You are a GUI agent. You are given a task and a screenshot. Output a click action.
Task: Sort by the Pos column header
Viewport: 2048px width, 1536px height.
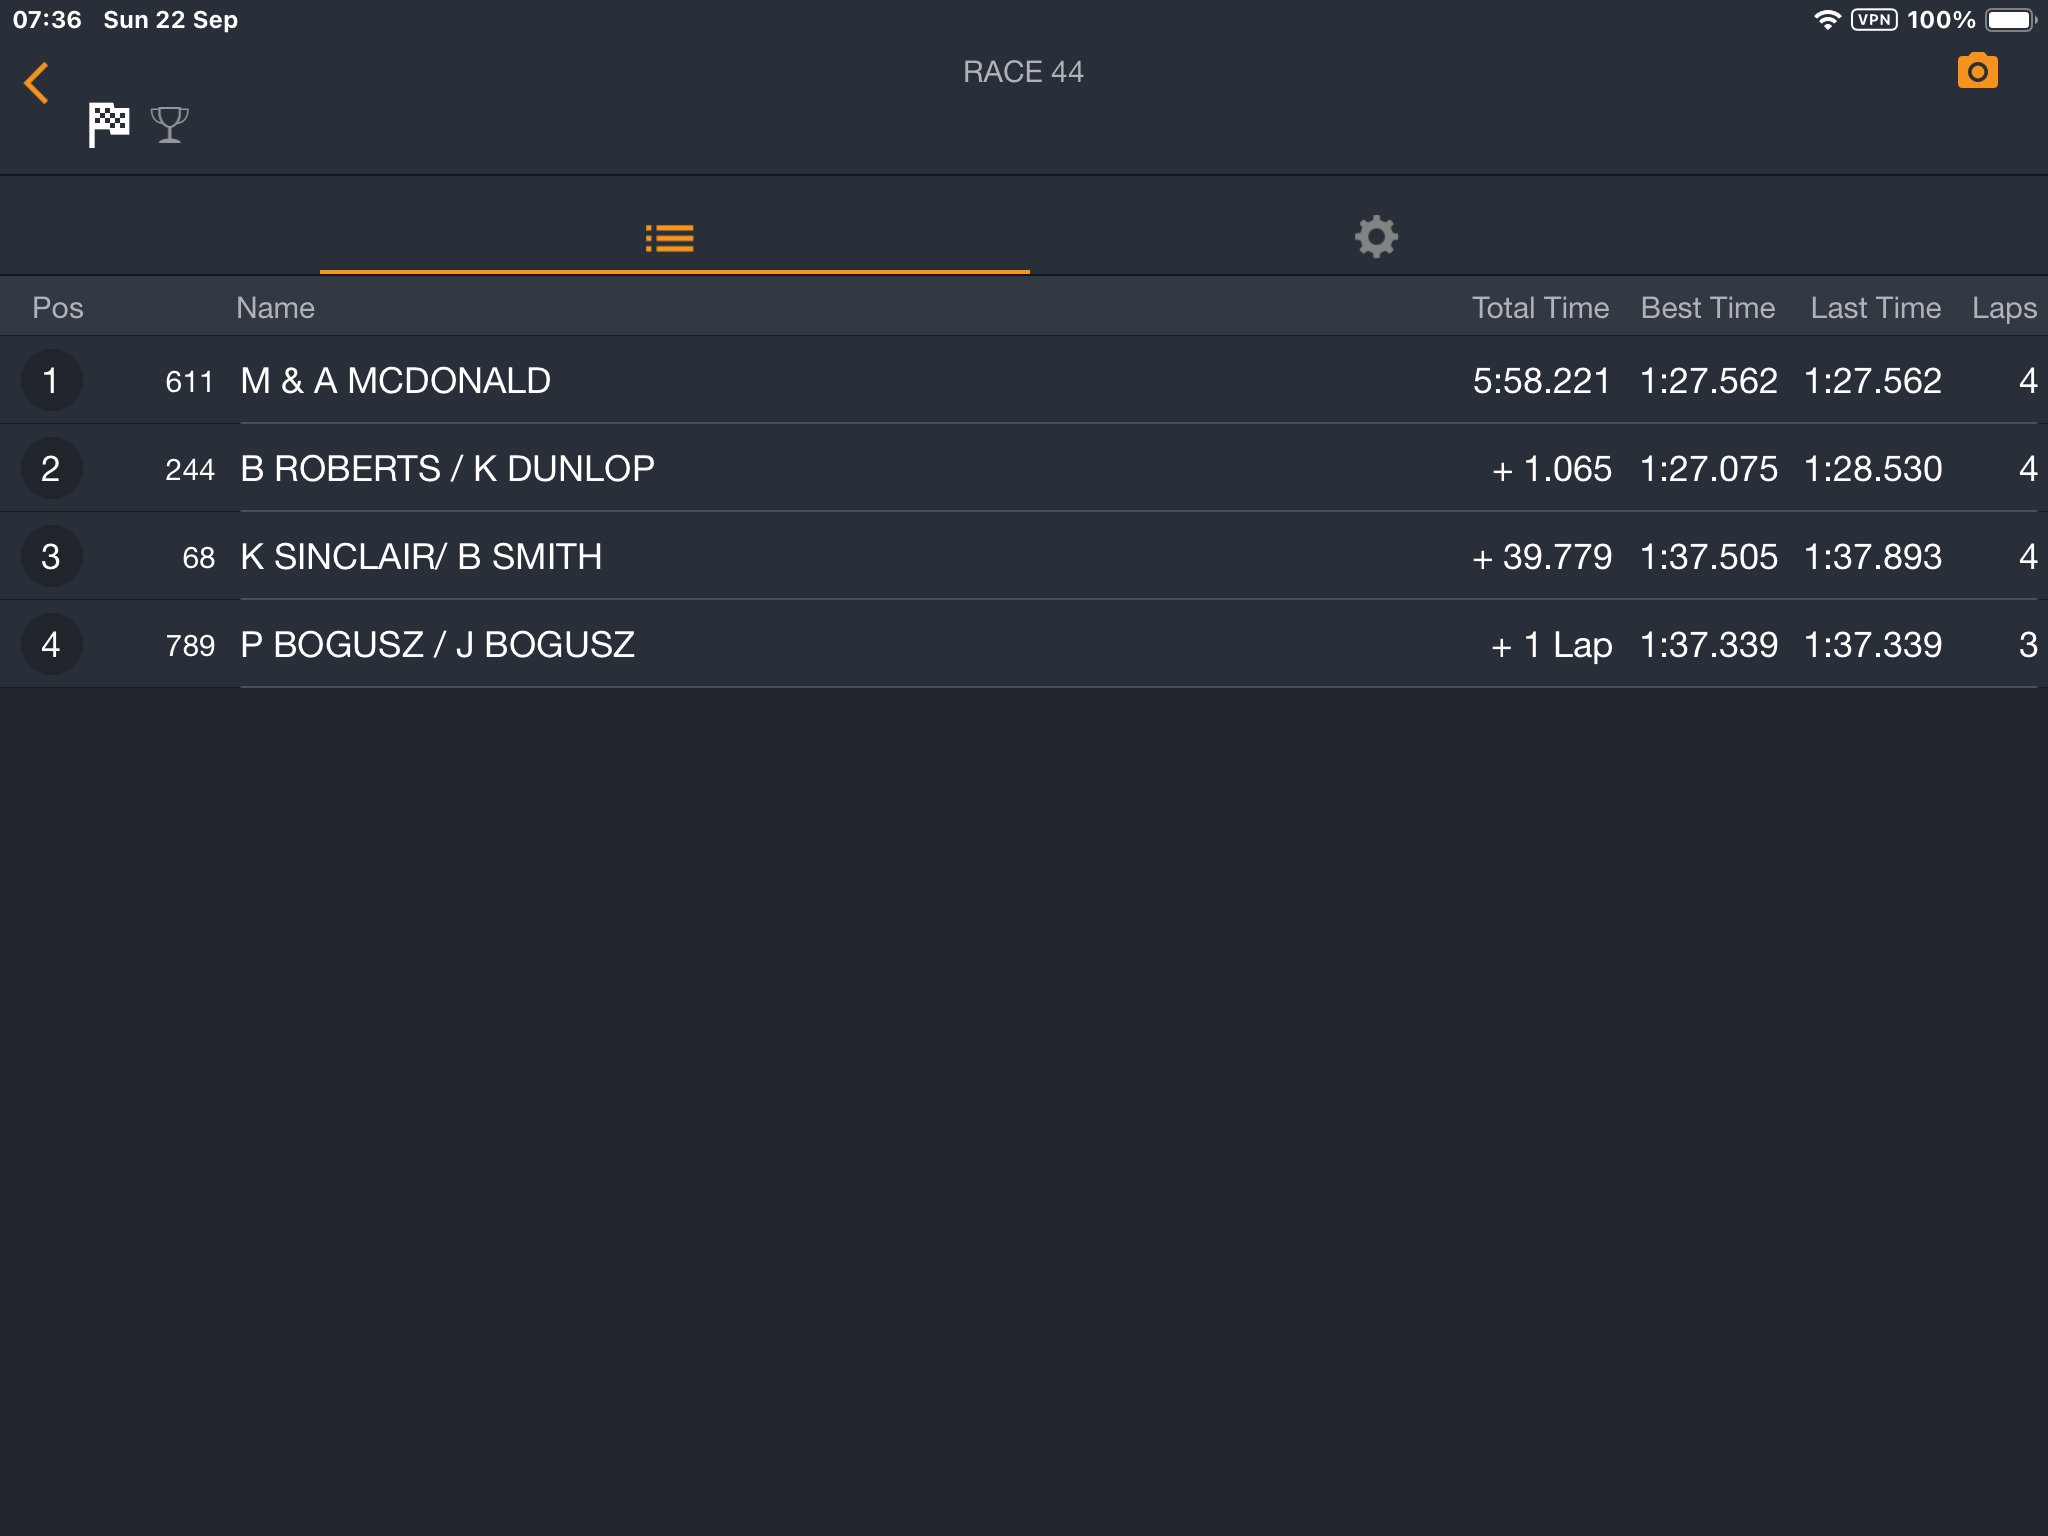pos(58,308)
